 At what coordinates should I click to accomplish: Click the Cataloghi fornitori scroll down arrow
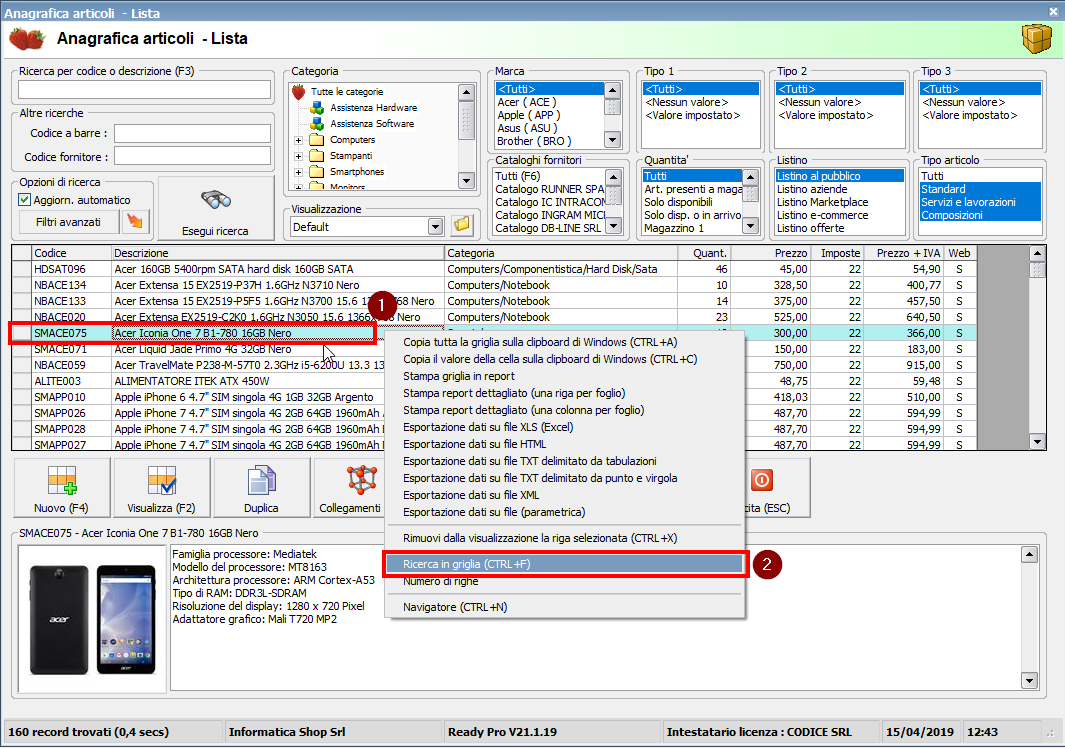[614, 226]
